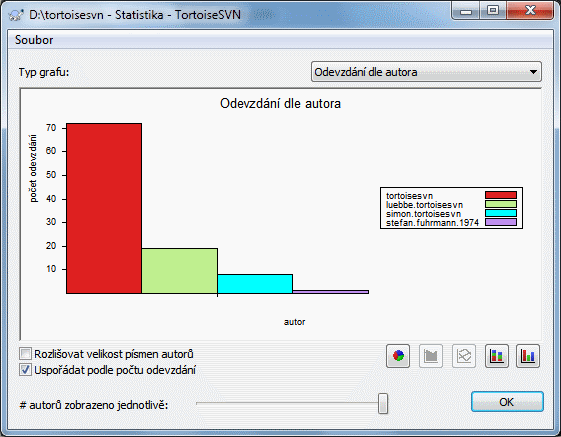Click the TortoiseSVN title bar icon
Viewport: 561px width, 437px height.
(16, 15)
